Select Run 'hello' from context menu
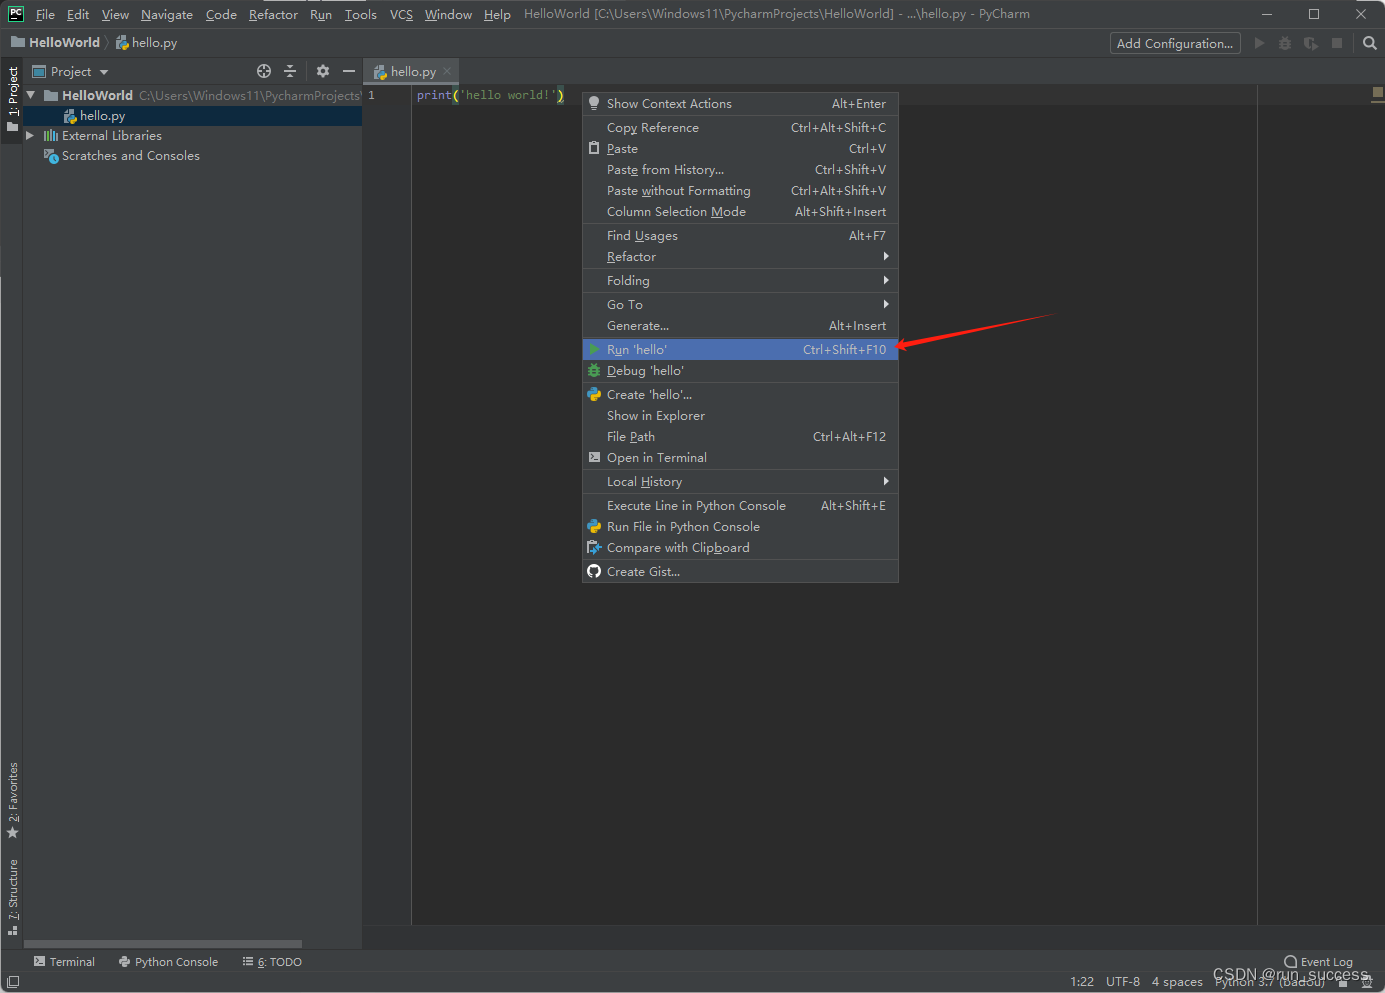This screenshot has width=1385, height=993. pos(740,350)
